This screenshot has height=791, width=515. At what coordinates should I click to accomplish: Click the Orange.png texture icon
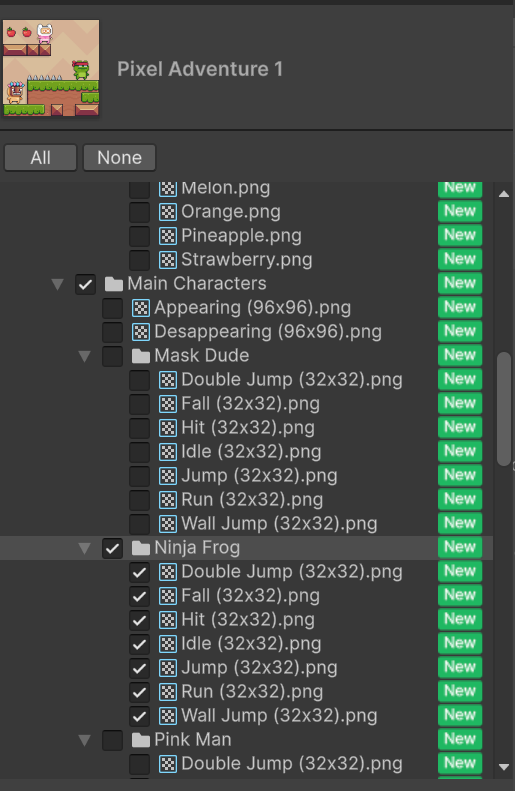[168, 212]
